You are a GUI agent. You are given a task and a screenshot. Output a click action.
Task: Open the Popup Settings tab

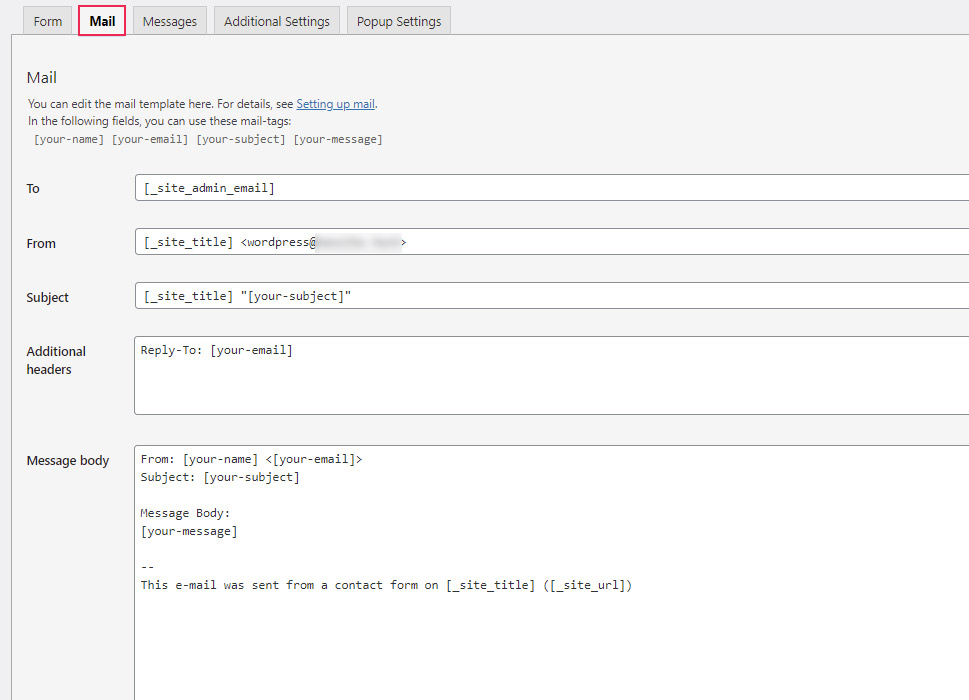399,21
